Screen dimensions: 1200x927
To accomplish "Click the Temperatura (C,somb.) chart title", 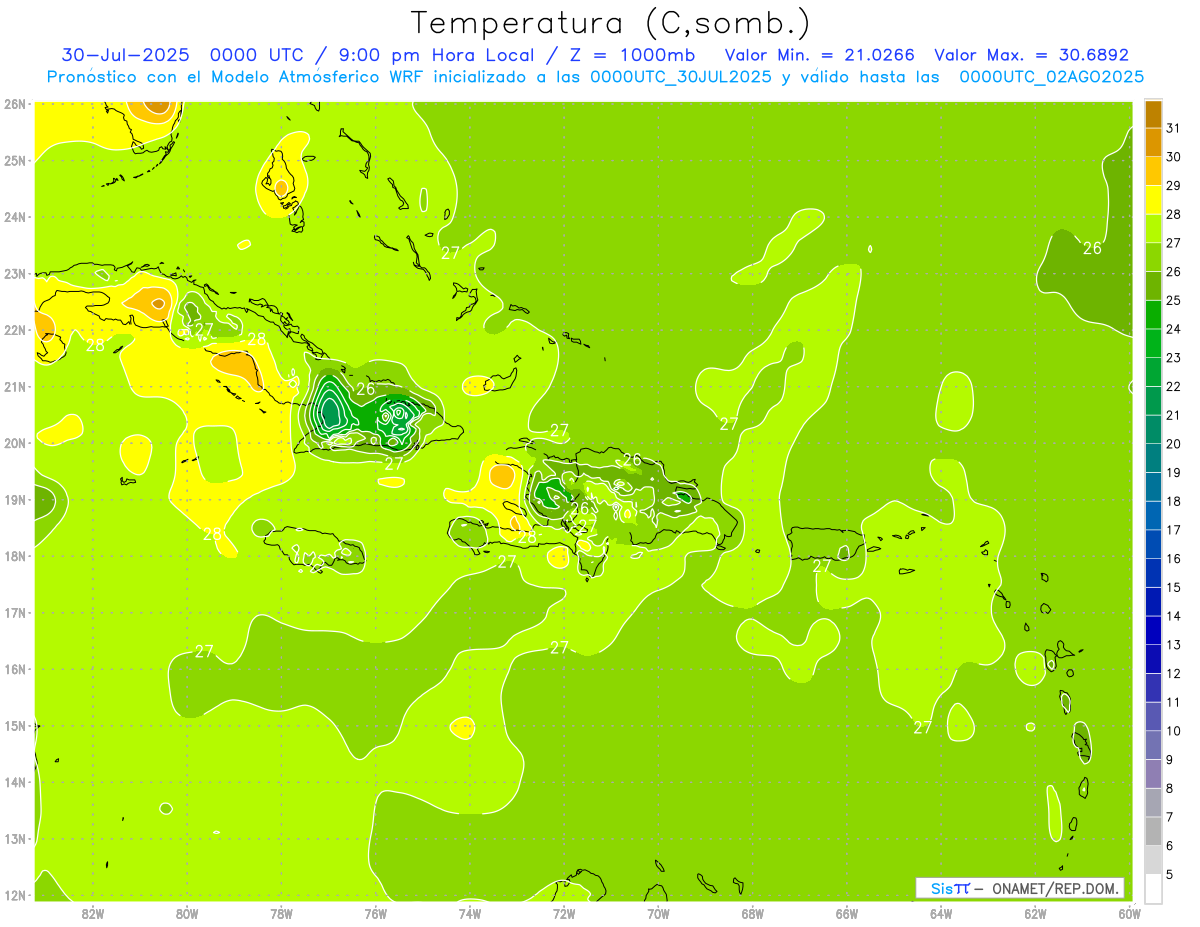I will tap(611, 22).
